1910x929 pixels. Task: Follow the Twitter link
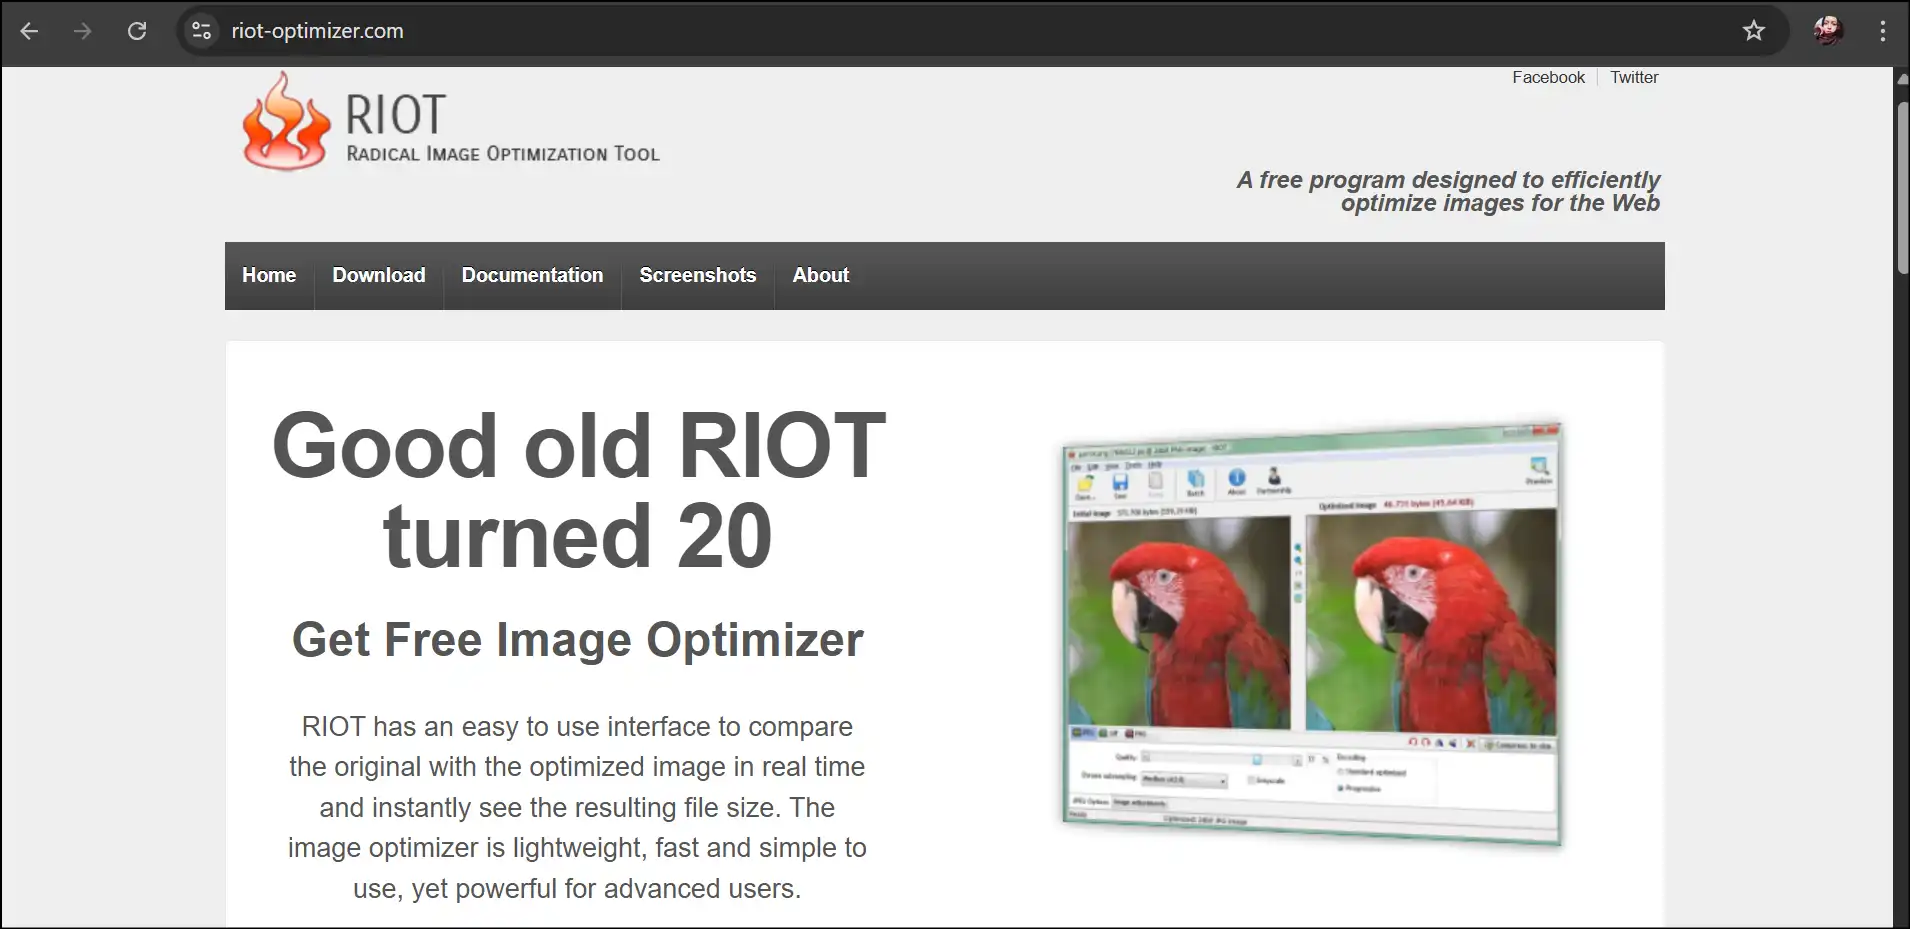[1634, 77]
